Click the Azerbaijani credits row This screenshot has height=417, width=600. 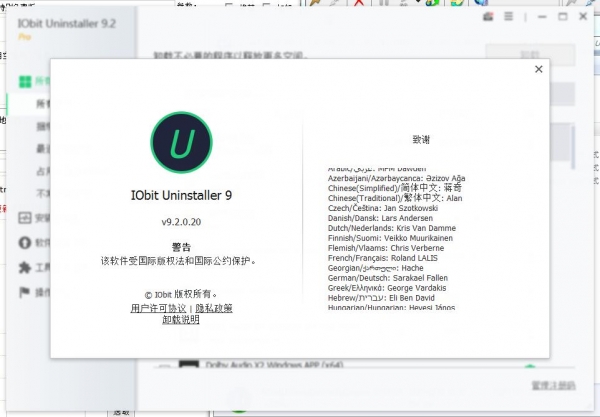tap(396, 178)
